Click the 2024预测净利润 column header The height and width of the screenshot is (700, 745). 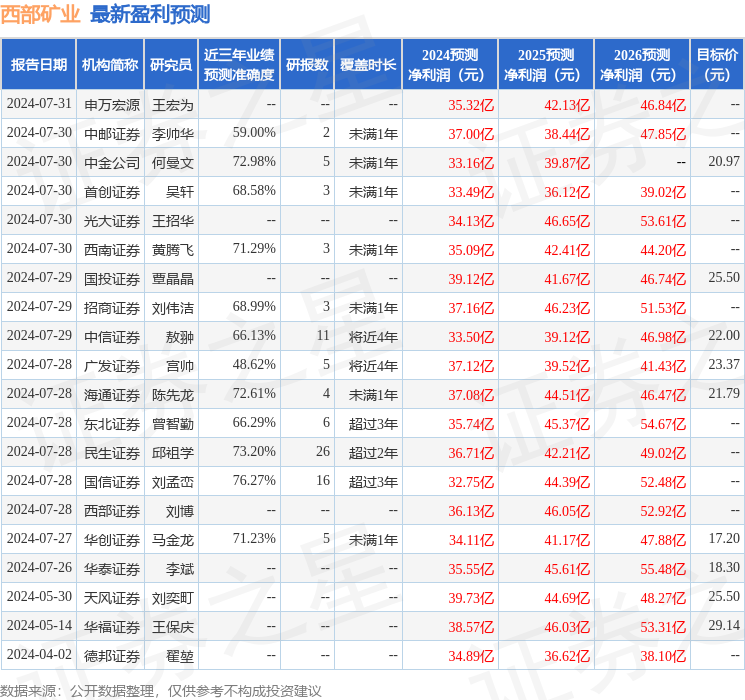pyautogui.click(x=450, y=65)
